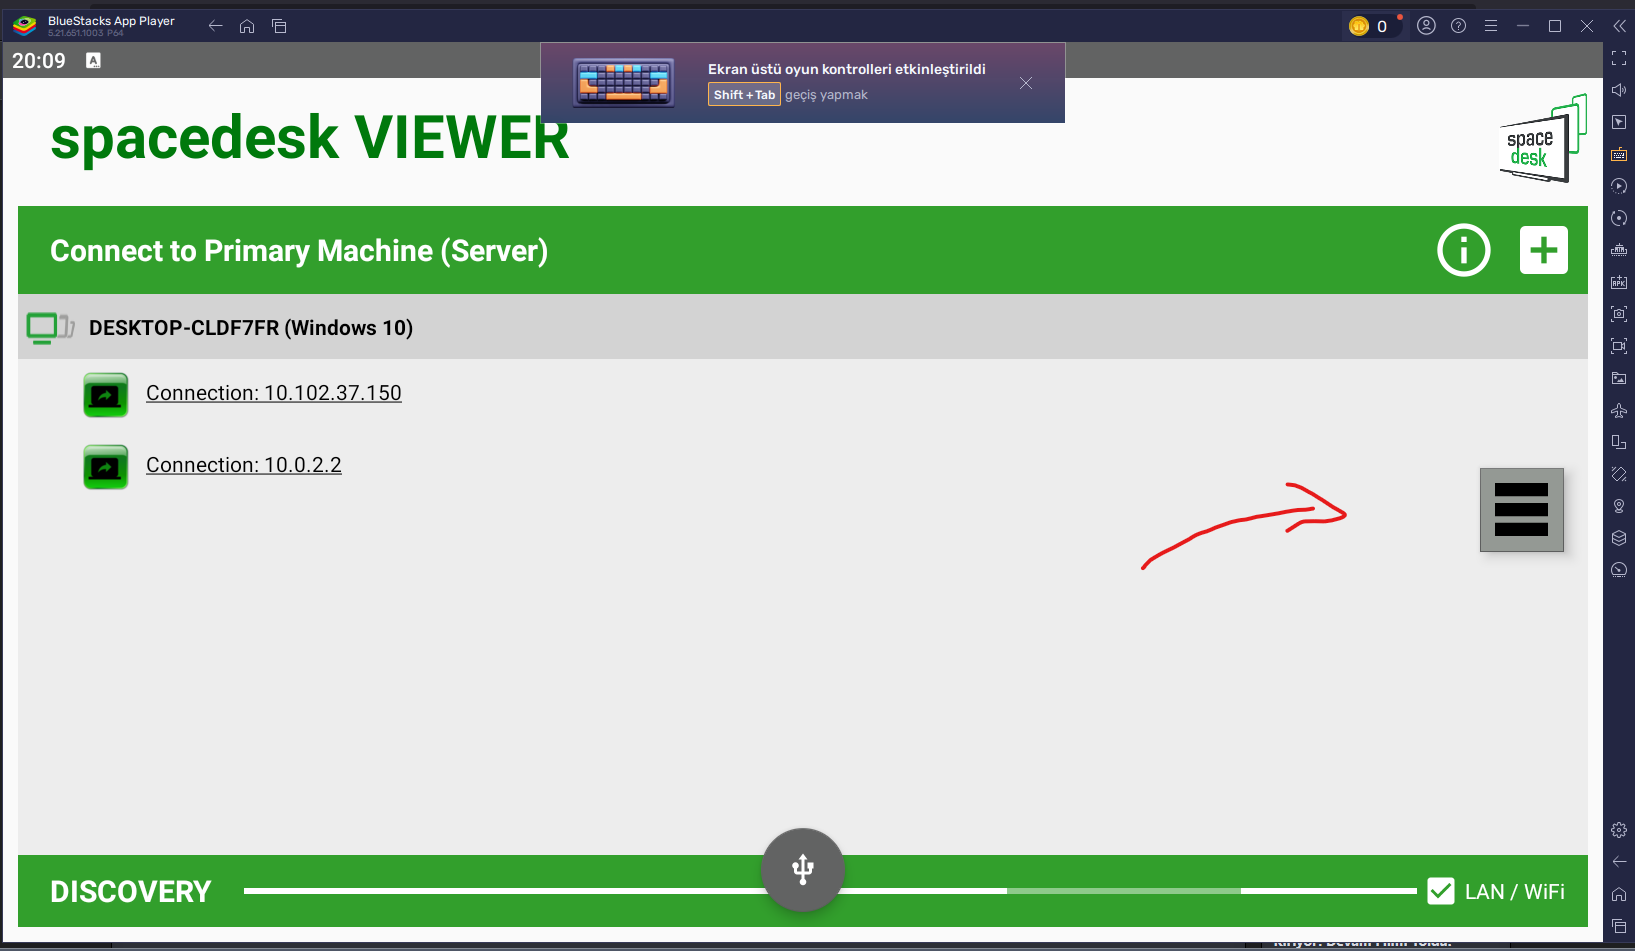Click the 20:09 clock

39,61
